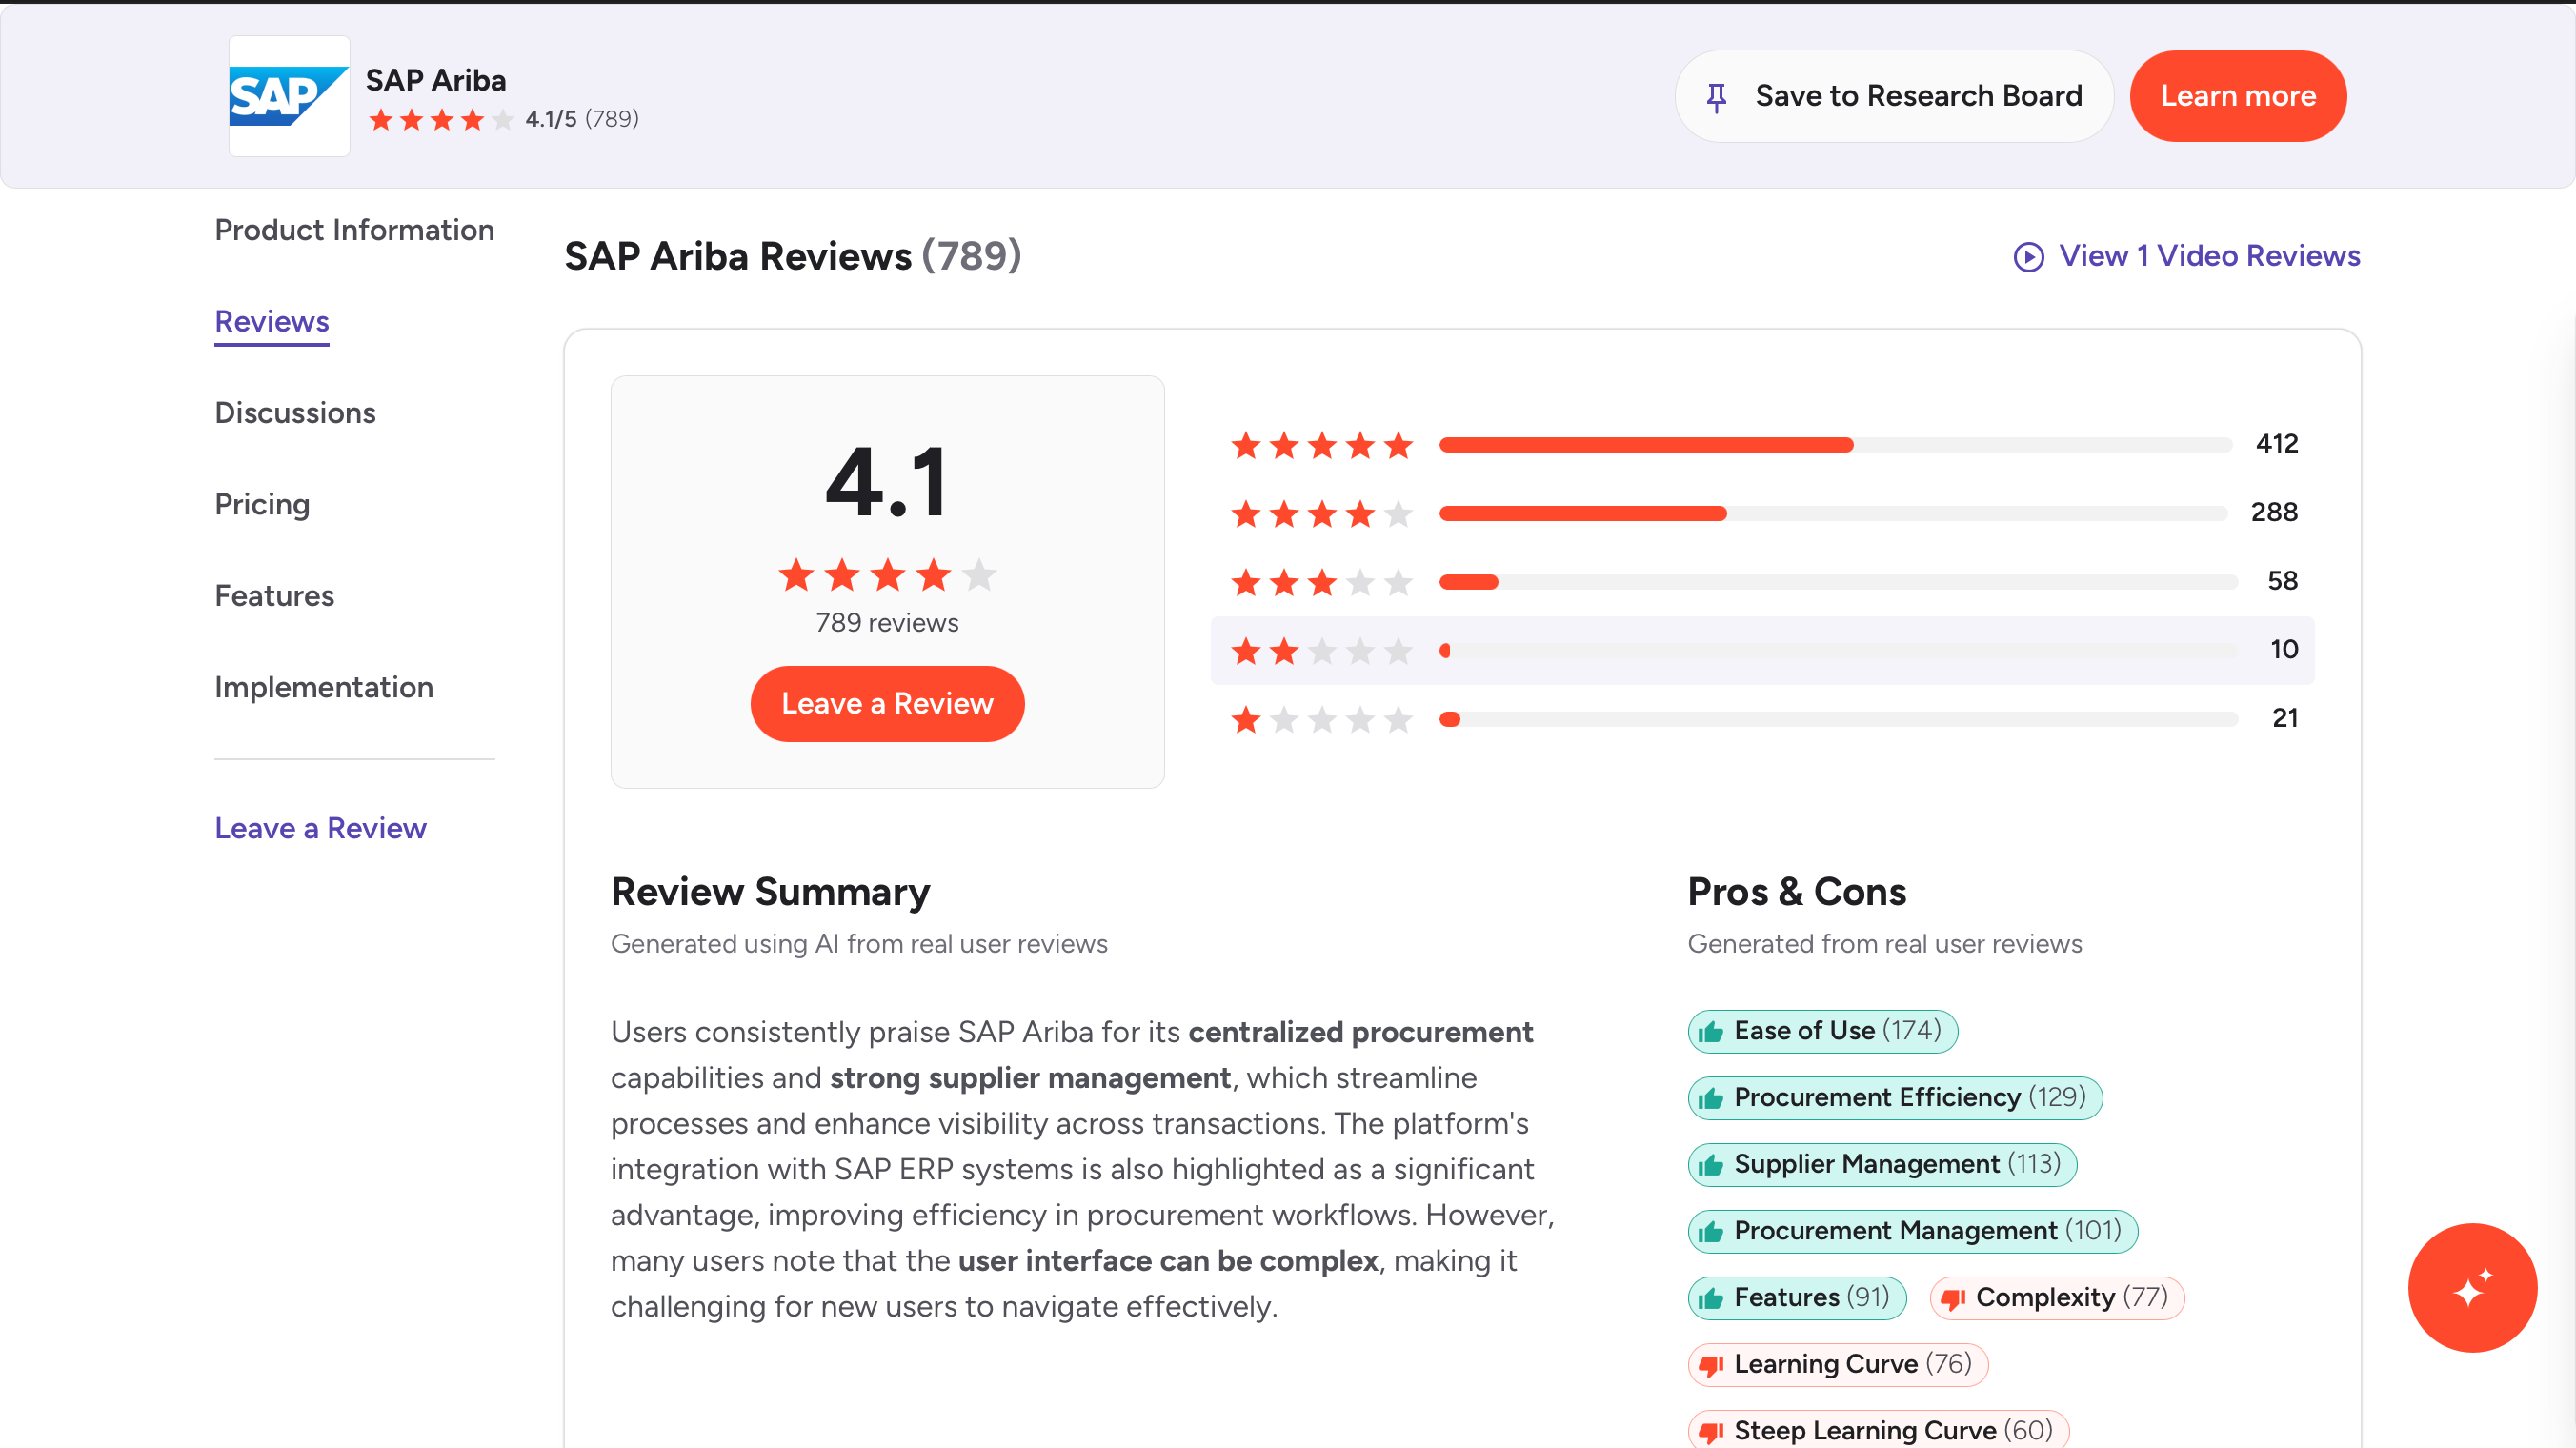
Task: Click the 10 two-star review count
Action: (x=2284, y=650)
